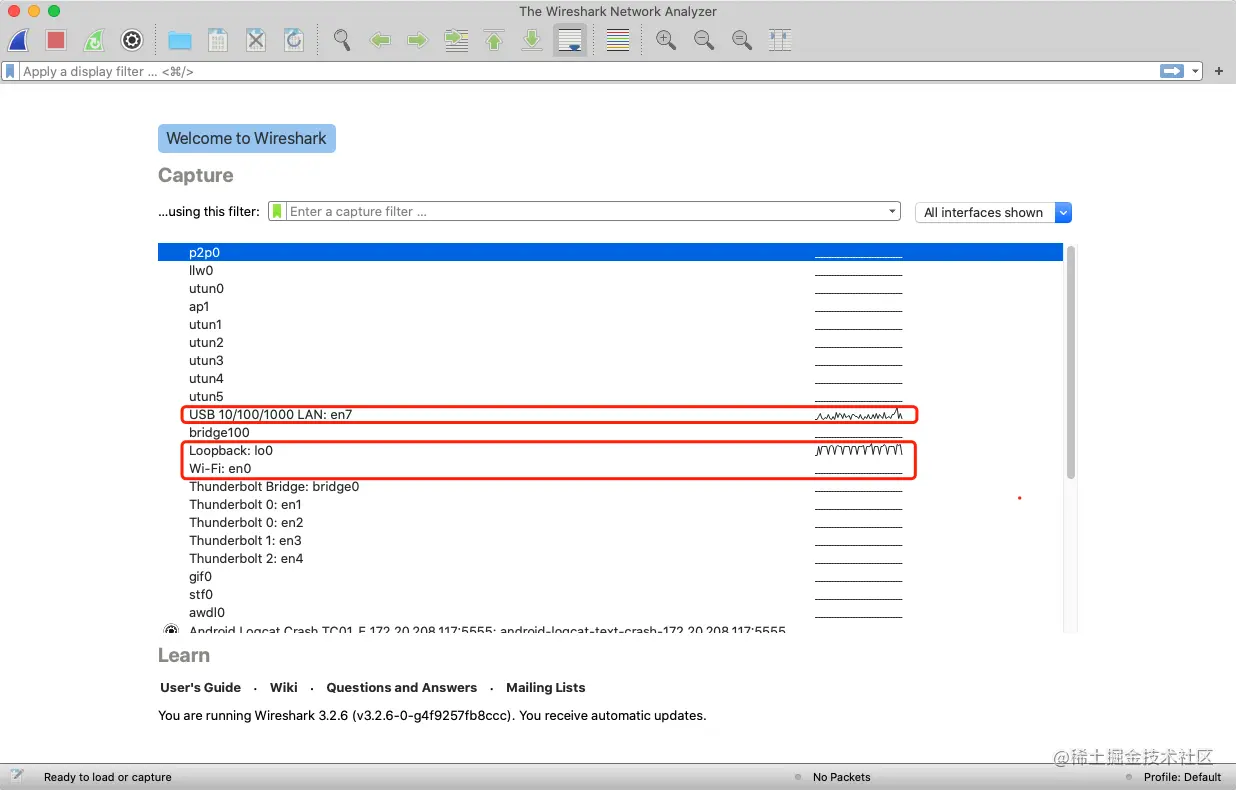The height and width of the screenshot is (790, 1236).
Task: Select Loopback: lo0 interface
Action: click(x=610, y=450)
